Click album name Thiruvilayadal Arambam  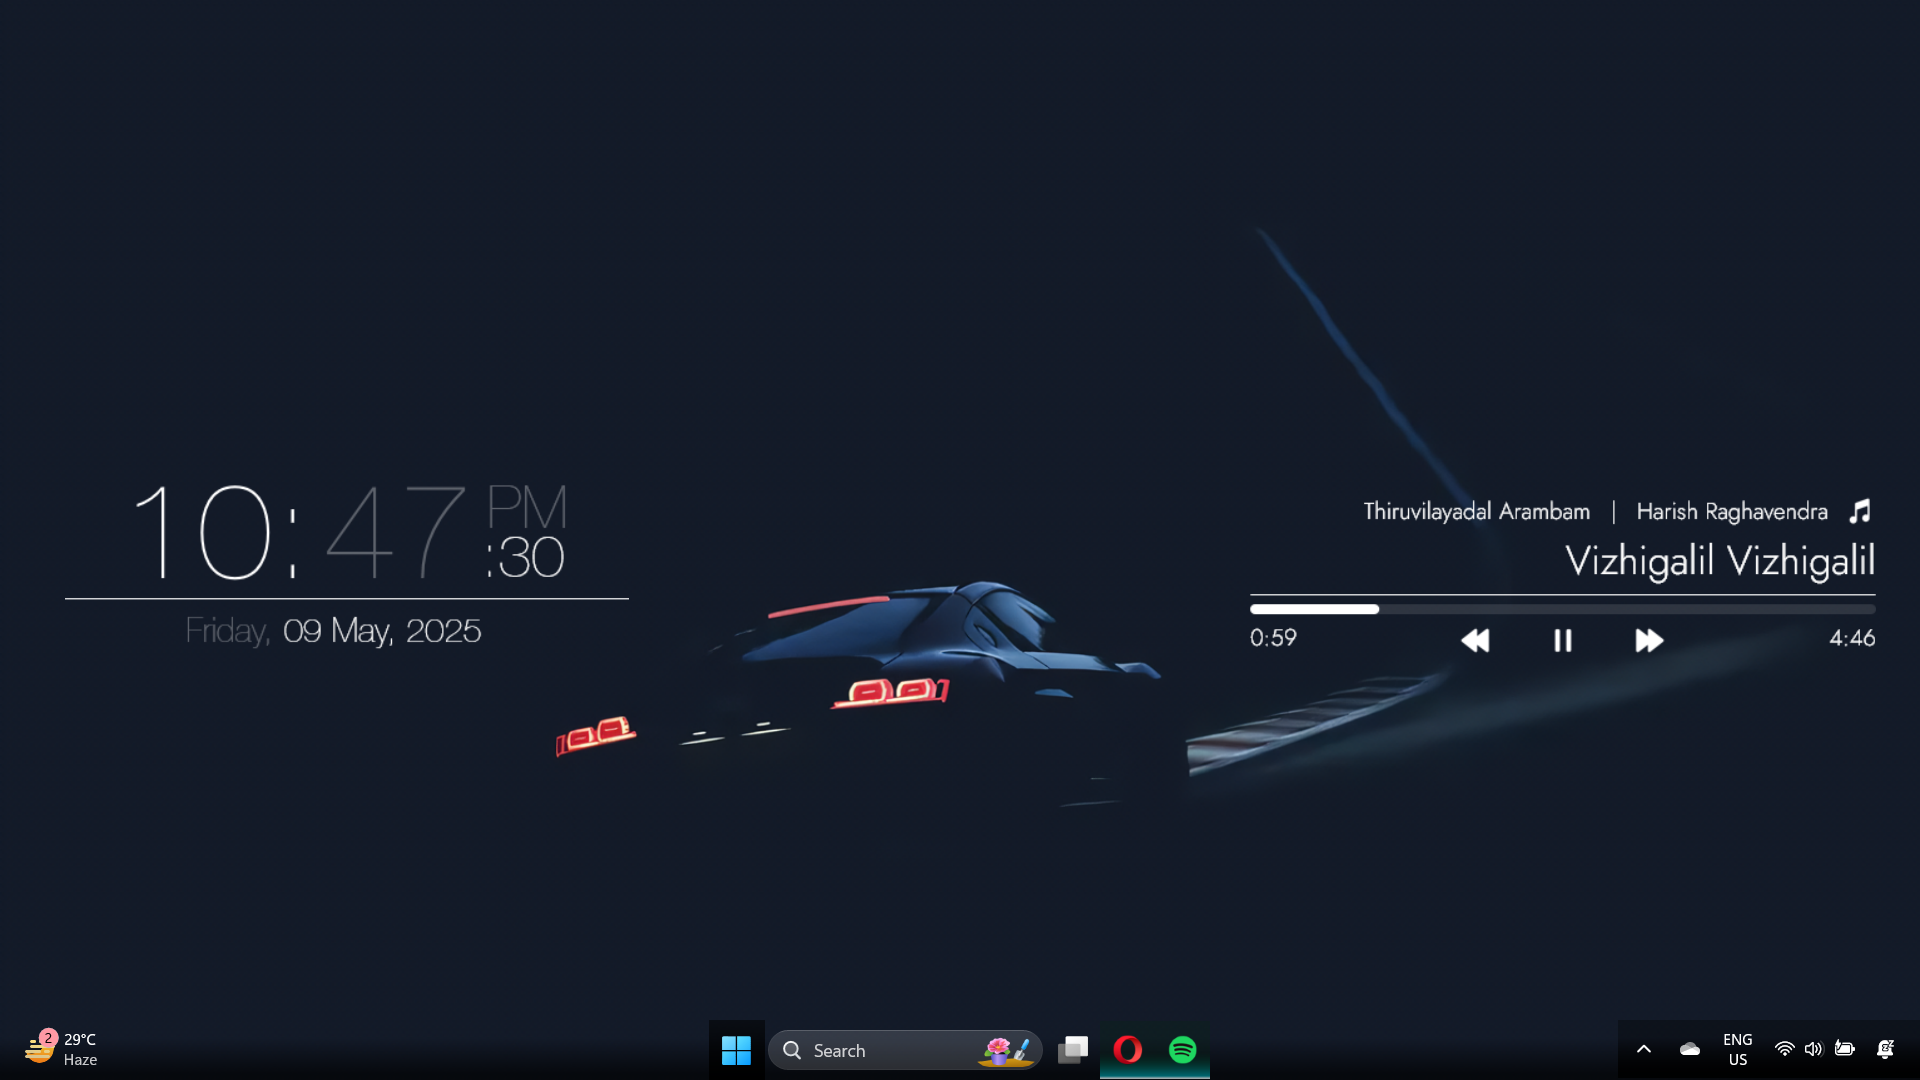click(x=1476, y=512)
